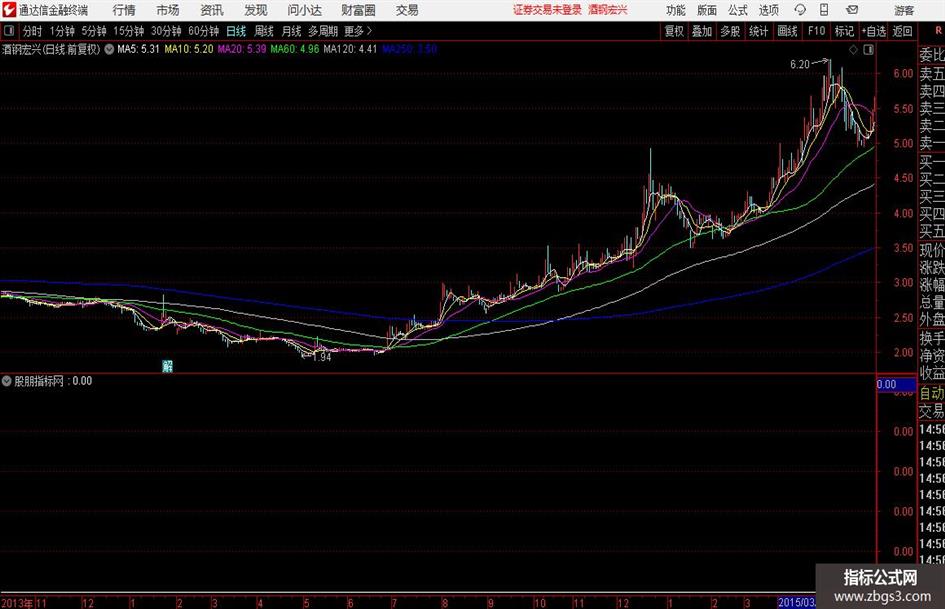The height and width of the screenshot is (609, 945).
Task: Select the 月线 monthly period tab
Action: pyautogui.click(x=292, y=31)
